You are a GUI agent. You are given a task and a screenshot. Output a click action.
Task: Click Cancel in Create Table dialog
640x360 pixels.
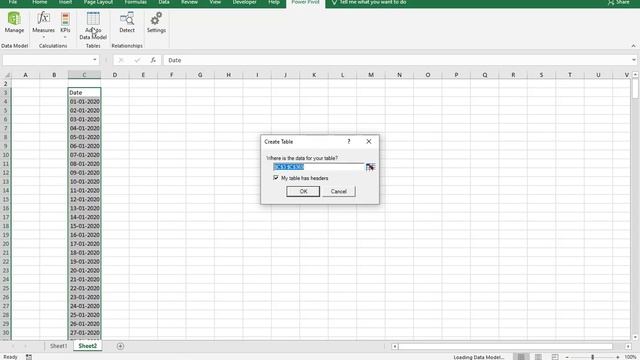click(339, 191)
